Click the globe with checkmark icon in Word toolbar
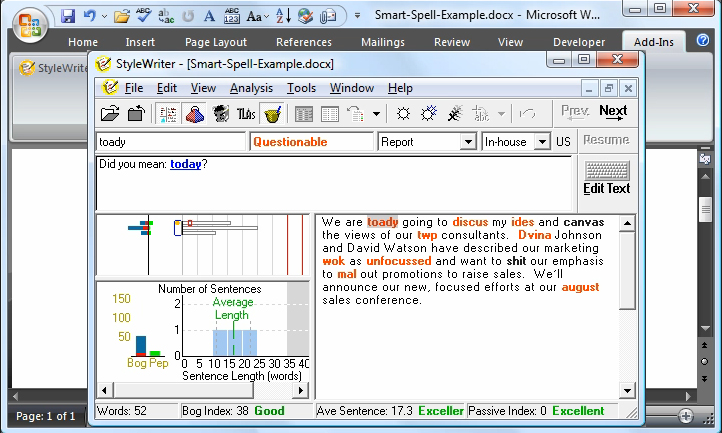Screen dimensions: 722x433 305,16
